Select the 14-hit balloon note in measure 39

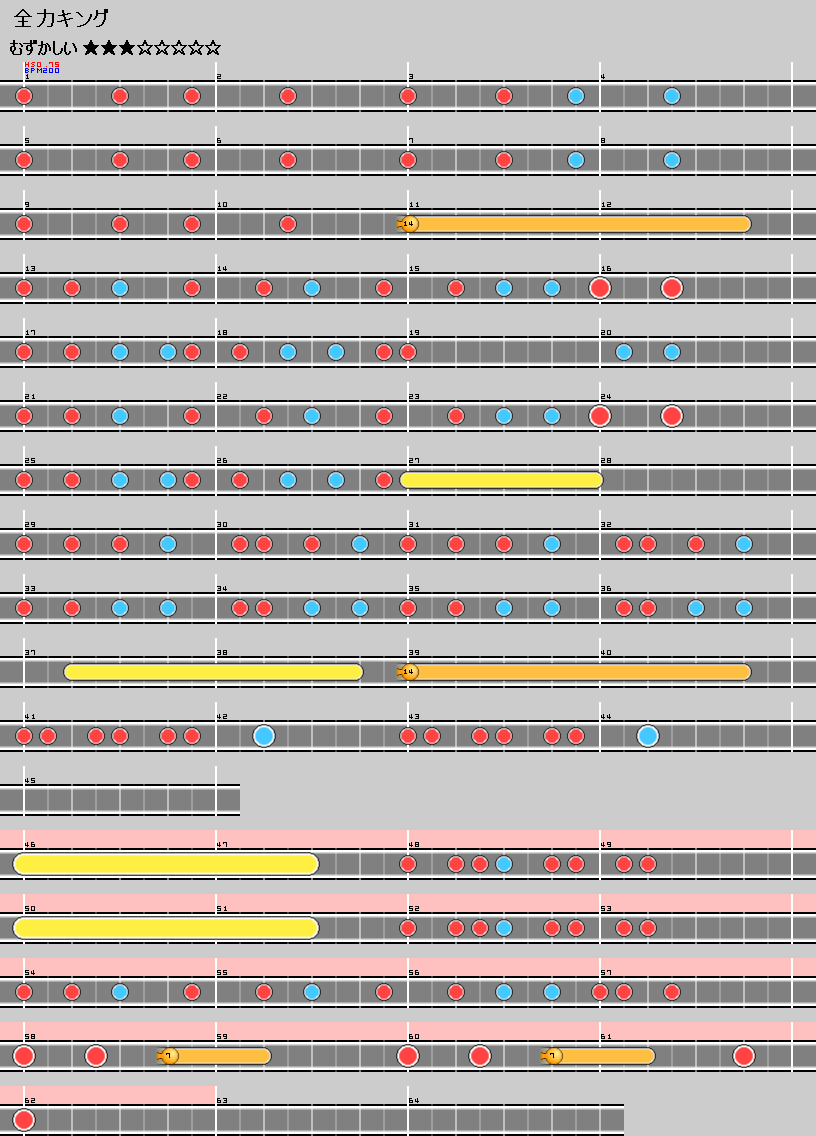coord(409,672)
